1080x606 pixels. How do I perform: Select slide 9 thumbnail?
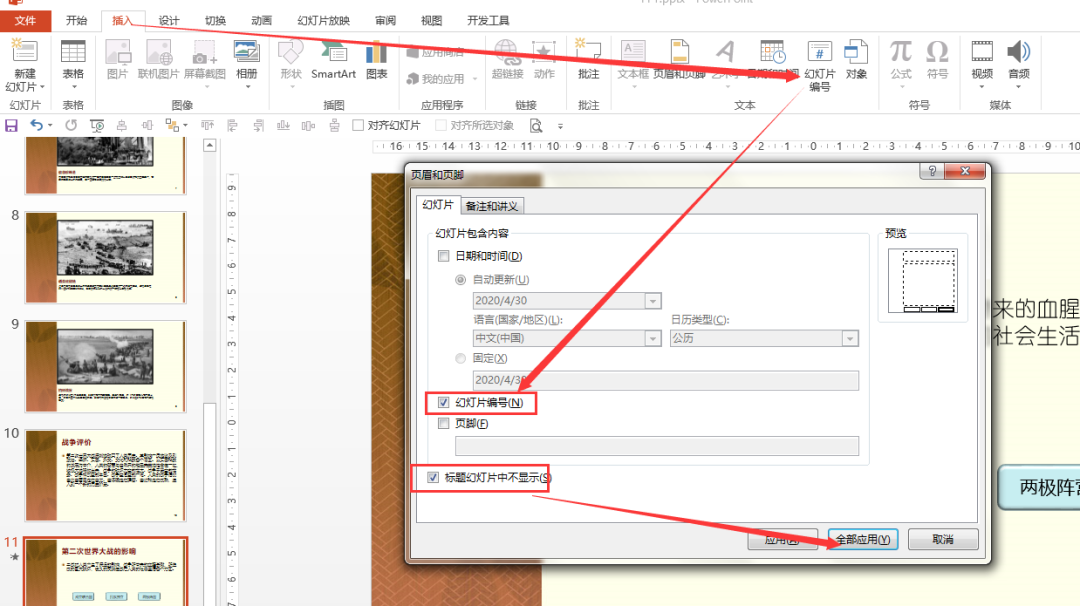[x=105, y=366]
